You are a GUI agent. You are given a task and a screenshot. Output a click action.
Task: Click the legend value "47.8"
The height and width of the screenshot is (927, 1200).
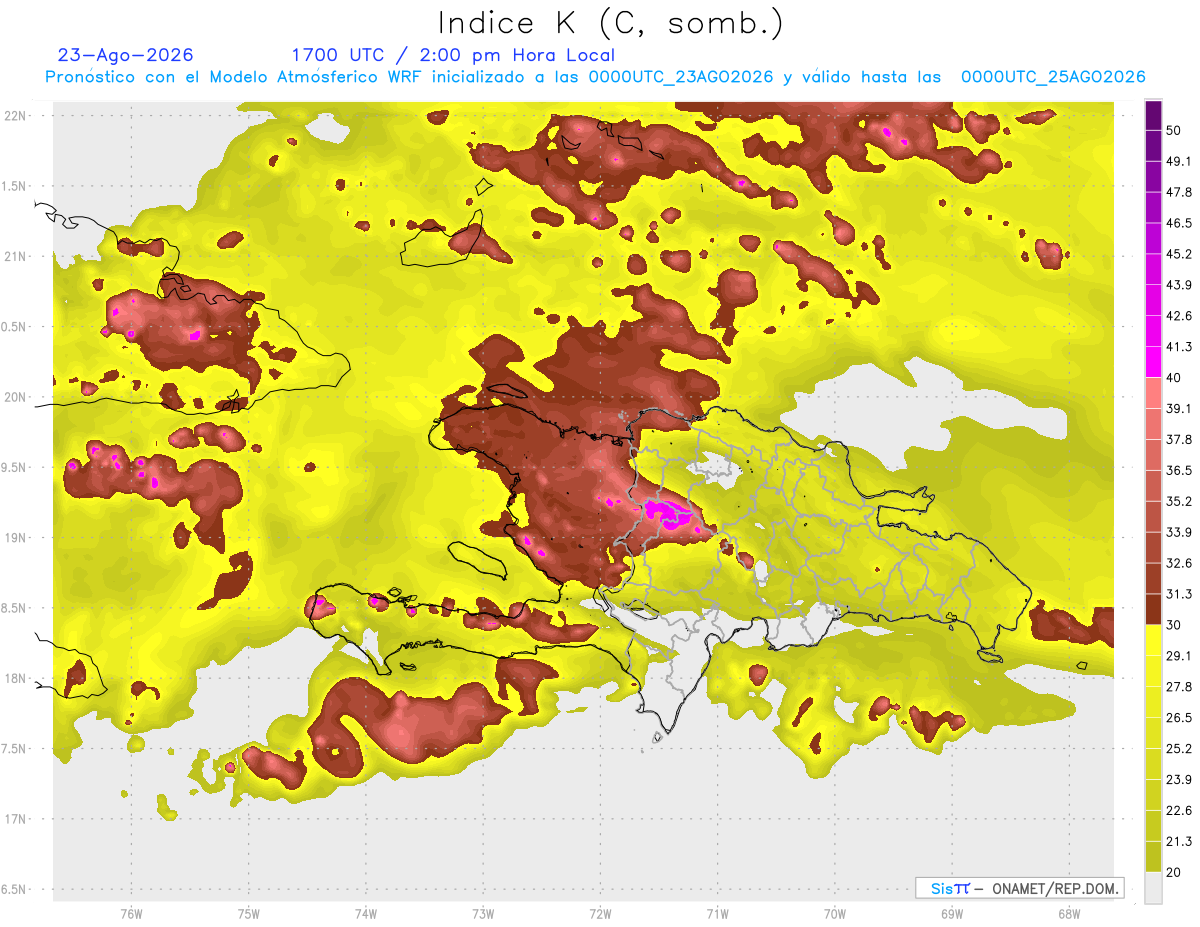[x=1179, y=192]
